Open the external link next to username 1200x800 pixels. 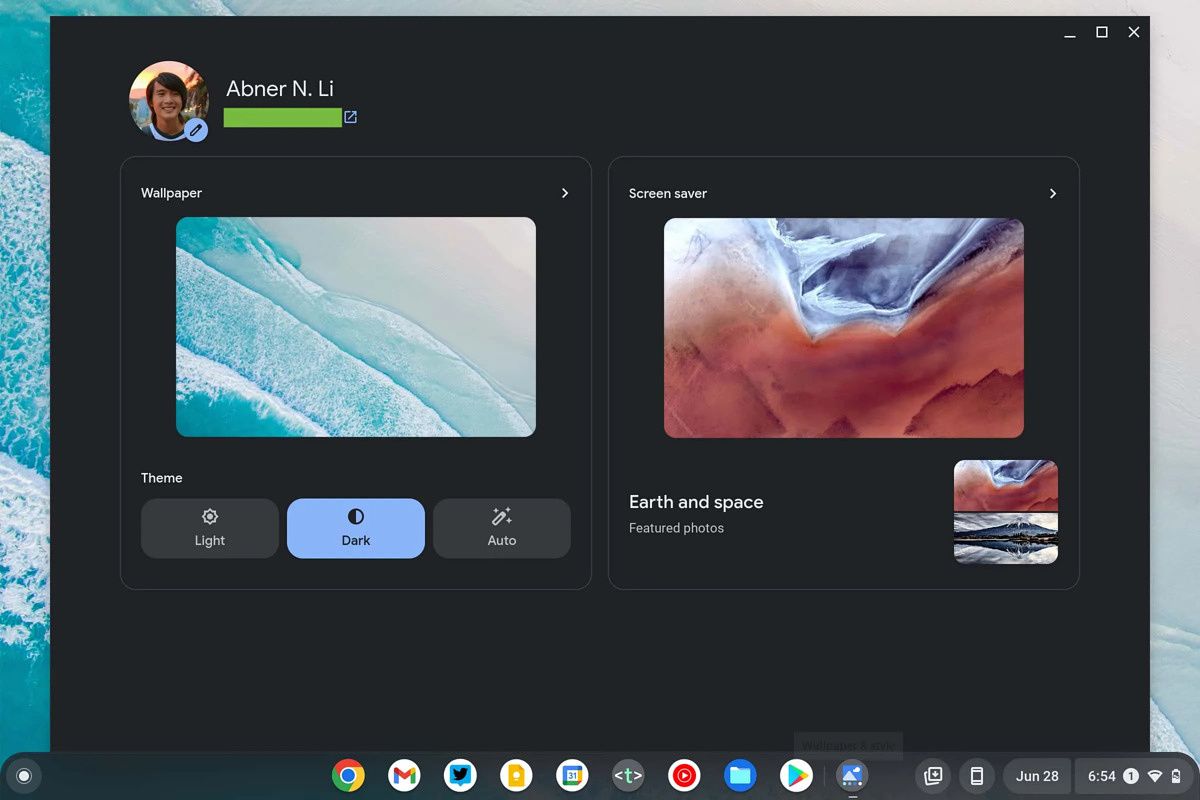click(349, 117)
